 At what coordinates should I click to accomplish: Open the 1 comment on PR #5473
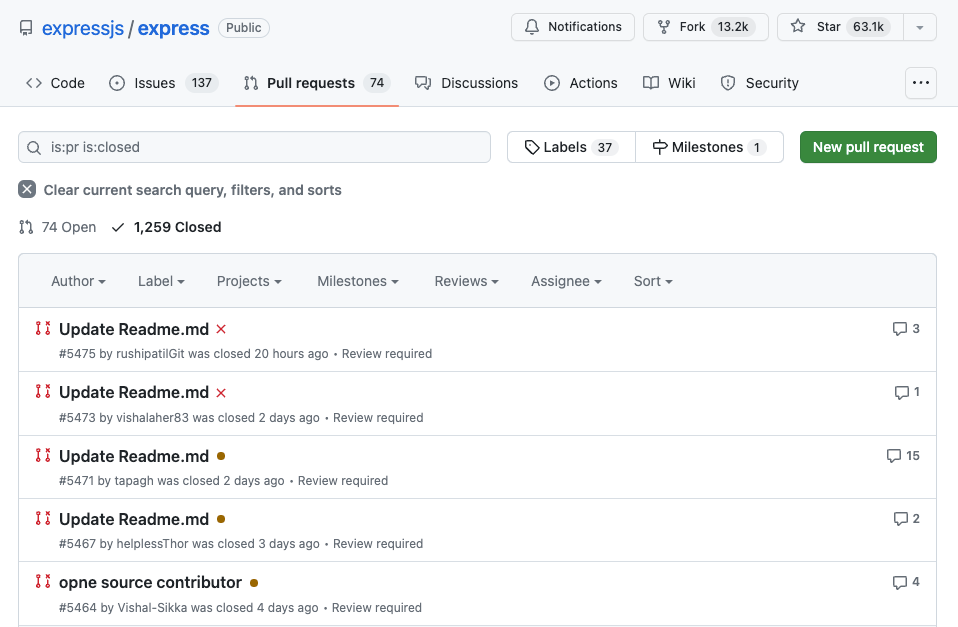point(907,392)
